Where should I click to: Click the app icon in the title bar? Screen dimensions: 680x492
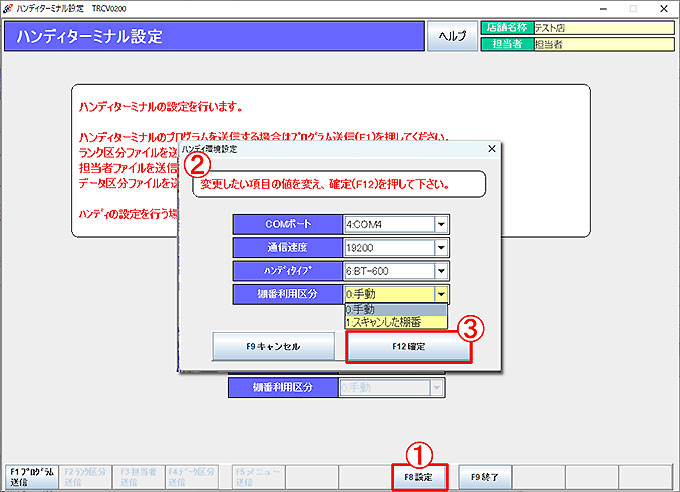pyautogui.click(x=7, y=9)
